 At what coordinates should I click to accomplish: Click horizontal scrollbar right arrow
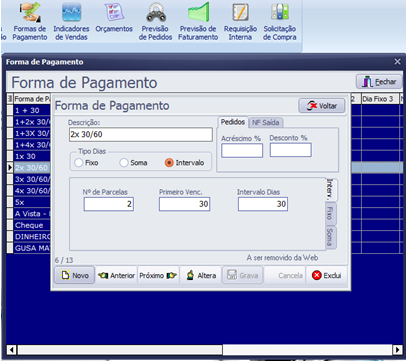coord(397,350)
